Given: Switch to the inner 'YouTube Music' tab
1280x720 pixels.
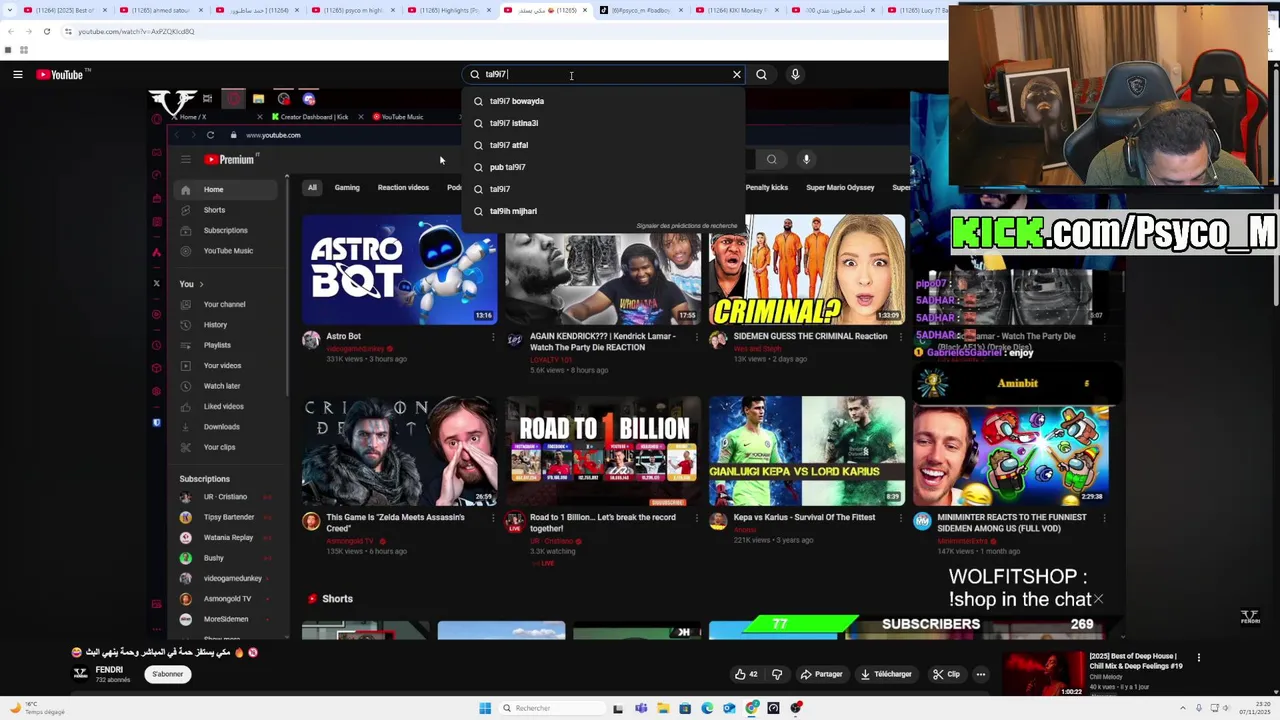Looking at the screenshot, I should [398, 117].
